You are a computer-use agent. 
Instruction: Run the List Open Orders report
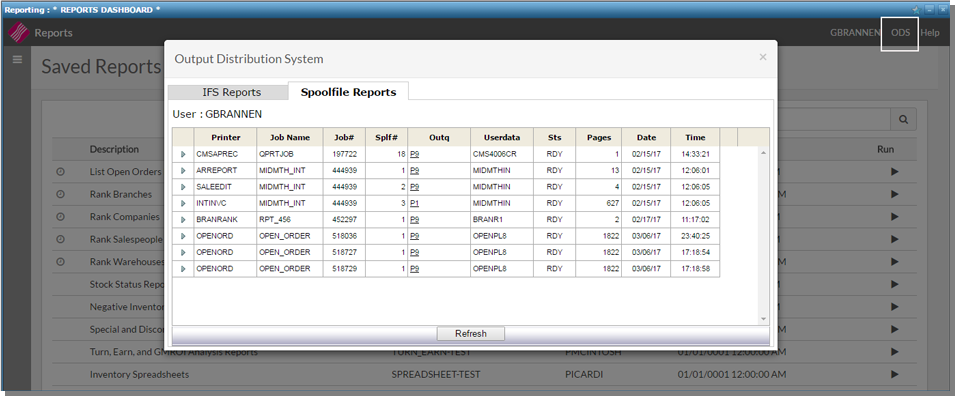(894, 172)
